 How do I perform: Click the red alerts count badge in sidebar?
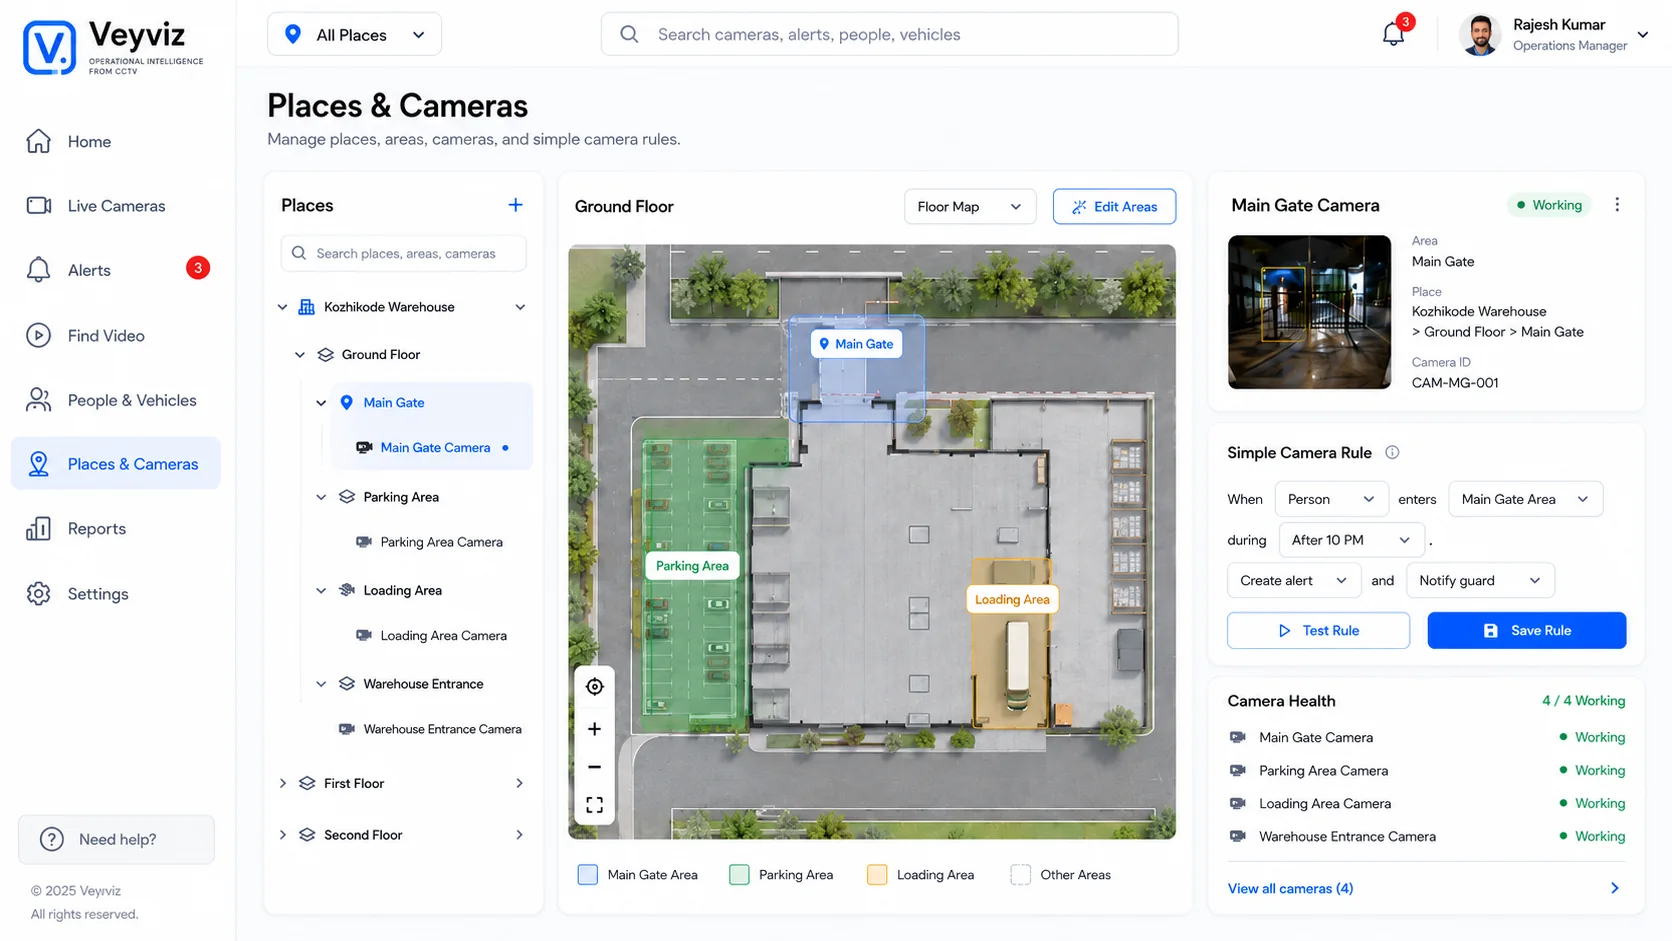click(x=198, y=268)
